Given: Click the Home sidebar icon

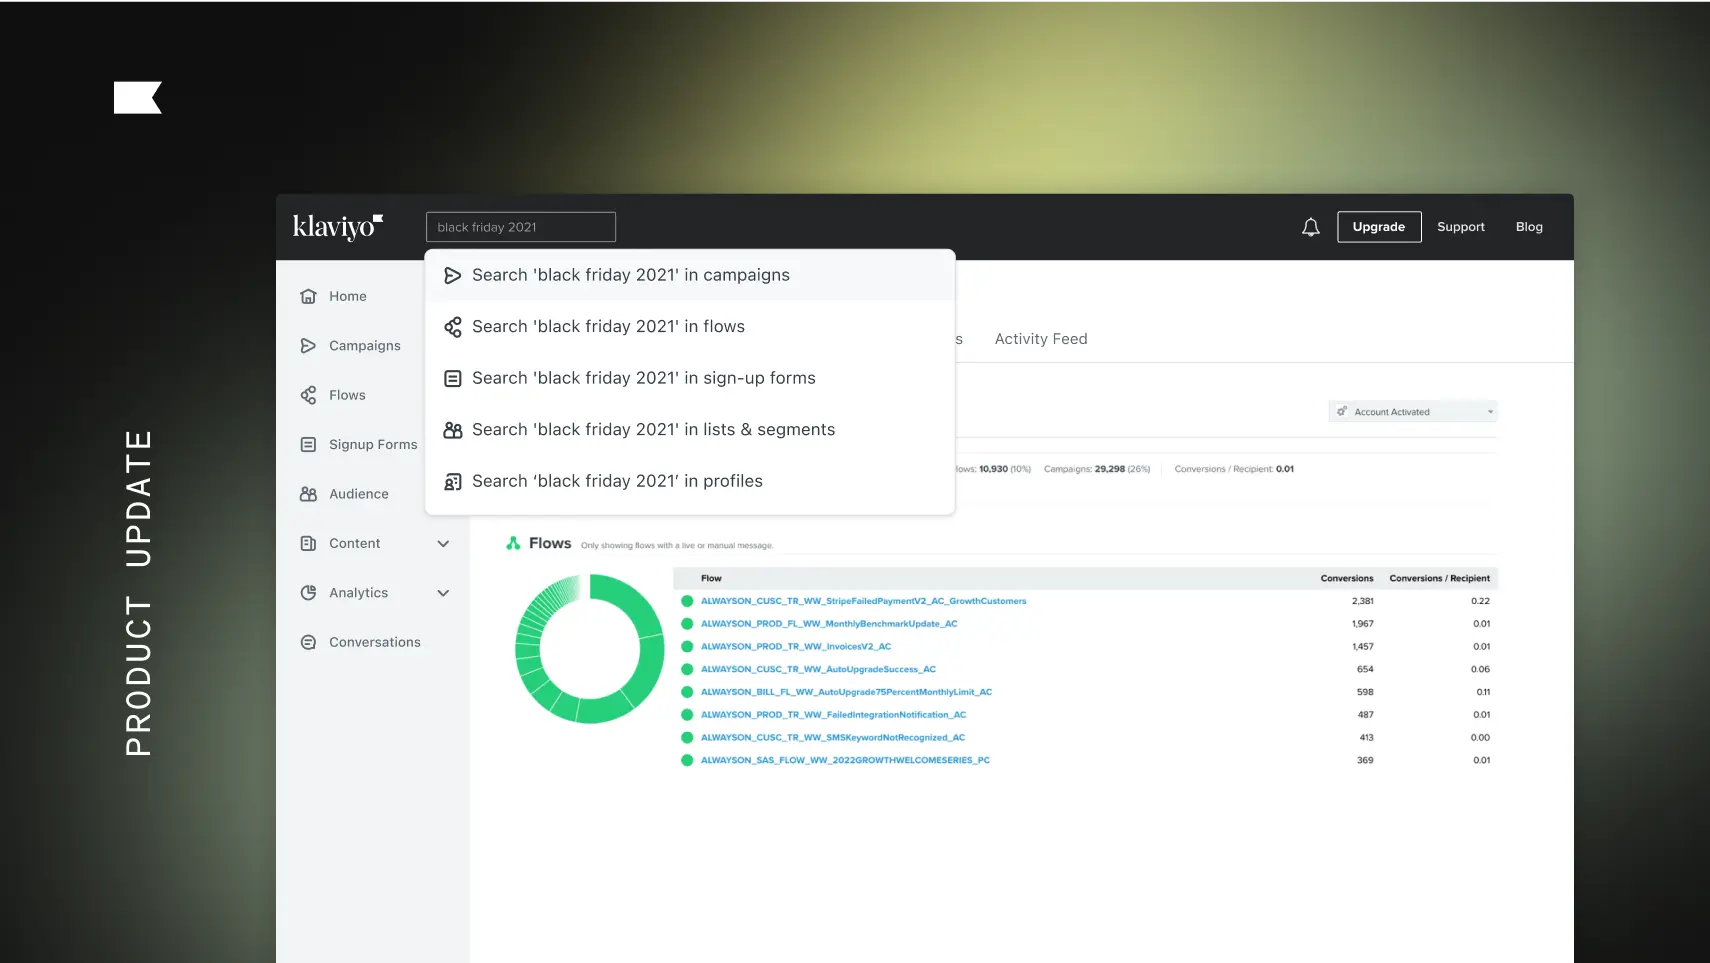Looking at the screenshot, I should (308, 296).
